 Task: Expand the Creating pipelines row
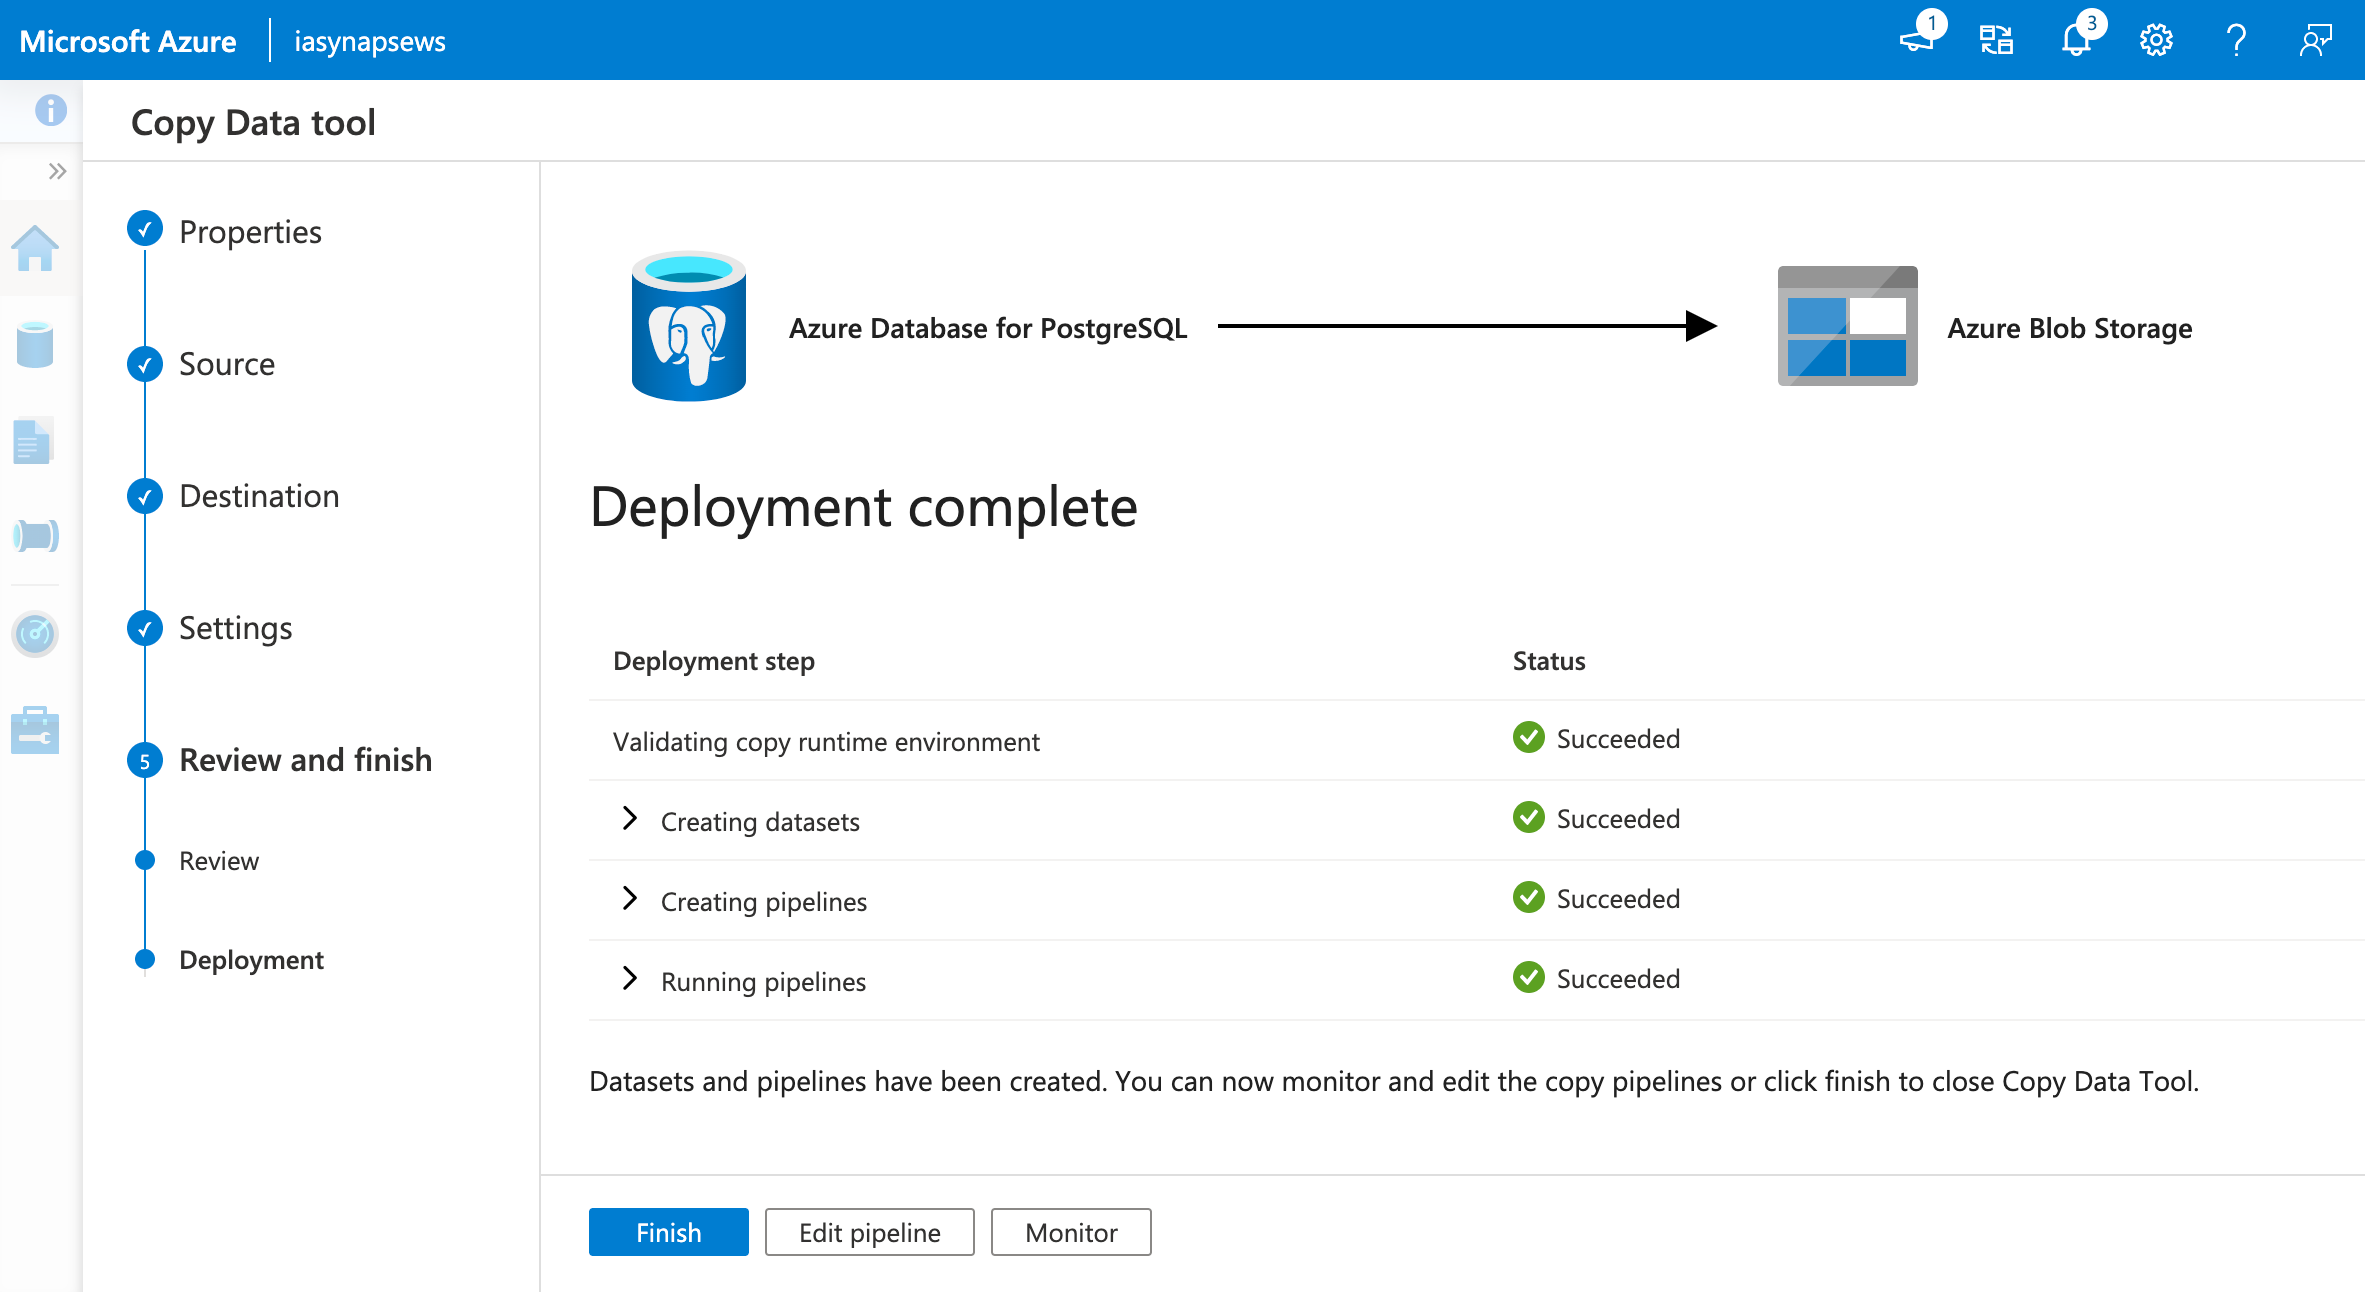(x=629, y=899)
